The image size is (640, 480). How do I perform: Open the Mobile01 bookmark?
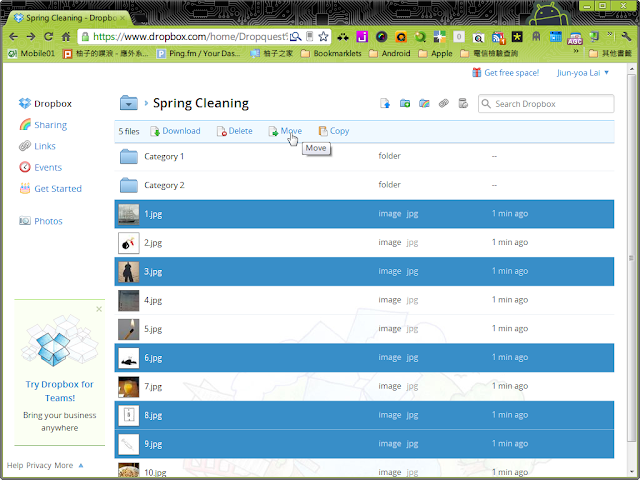[x=31, y=53]
